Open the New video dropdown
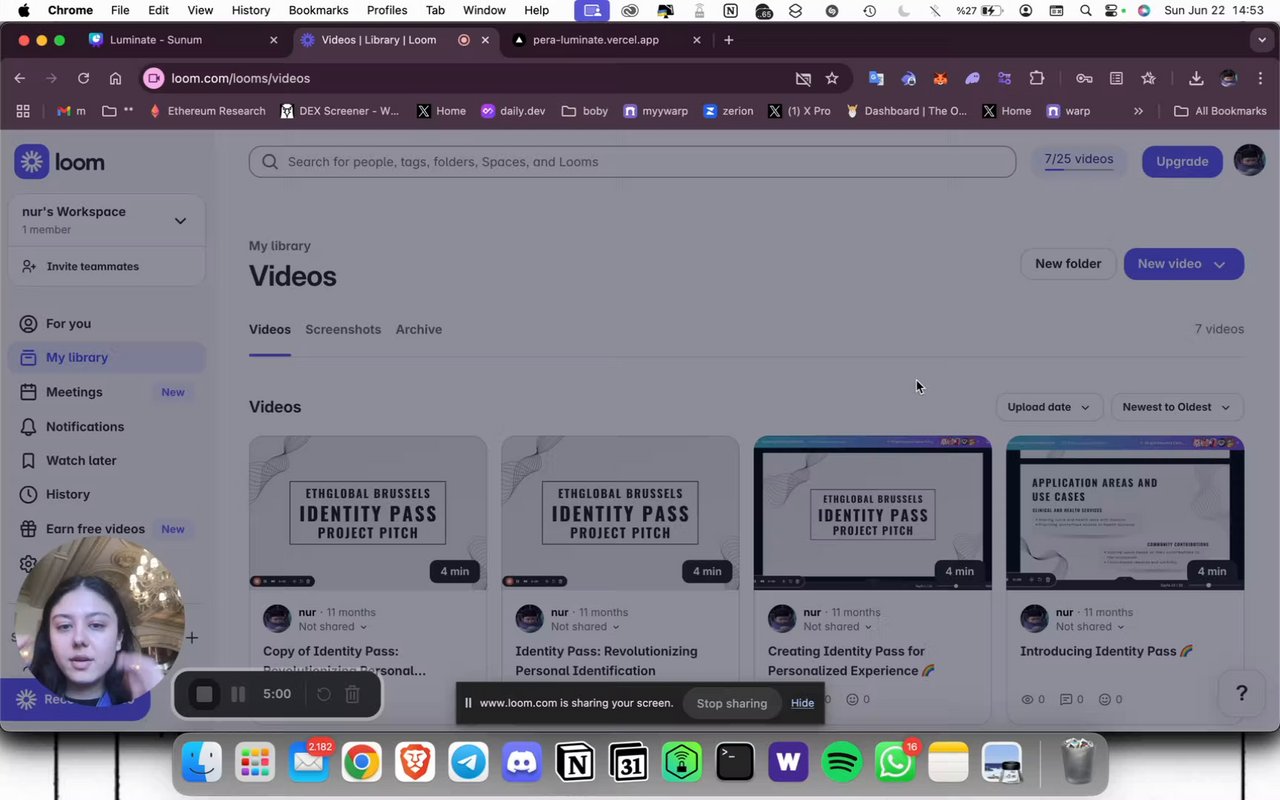 1184,264
